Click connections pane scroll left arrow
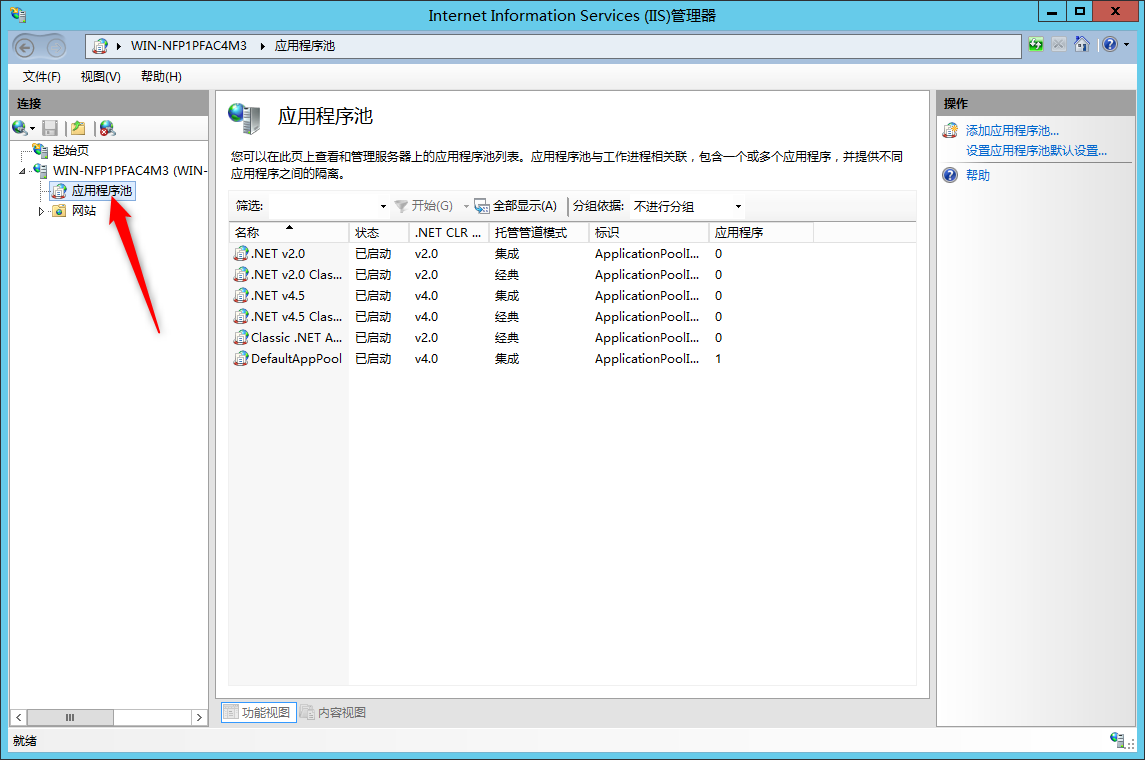Image resolution: width=1145 pixels, height=760 pixels. (19, 718)
